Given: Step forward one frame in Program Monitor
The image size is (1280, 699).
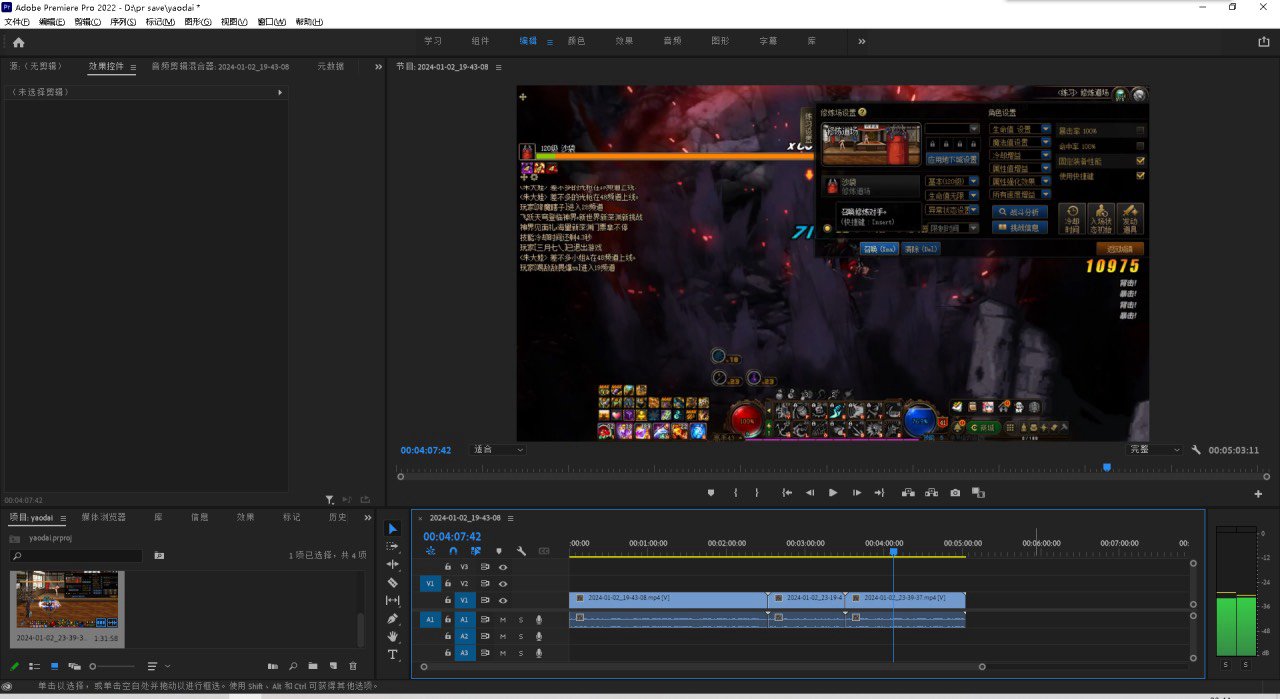Looking at the screenshot, I should point(857,493).
